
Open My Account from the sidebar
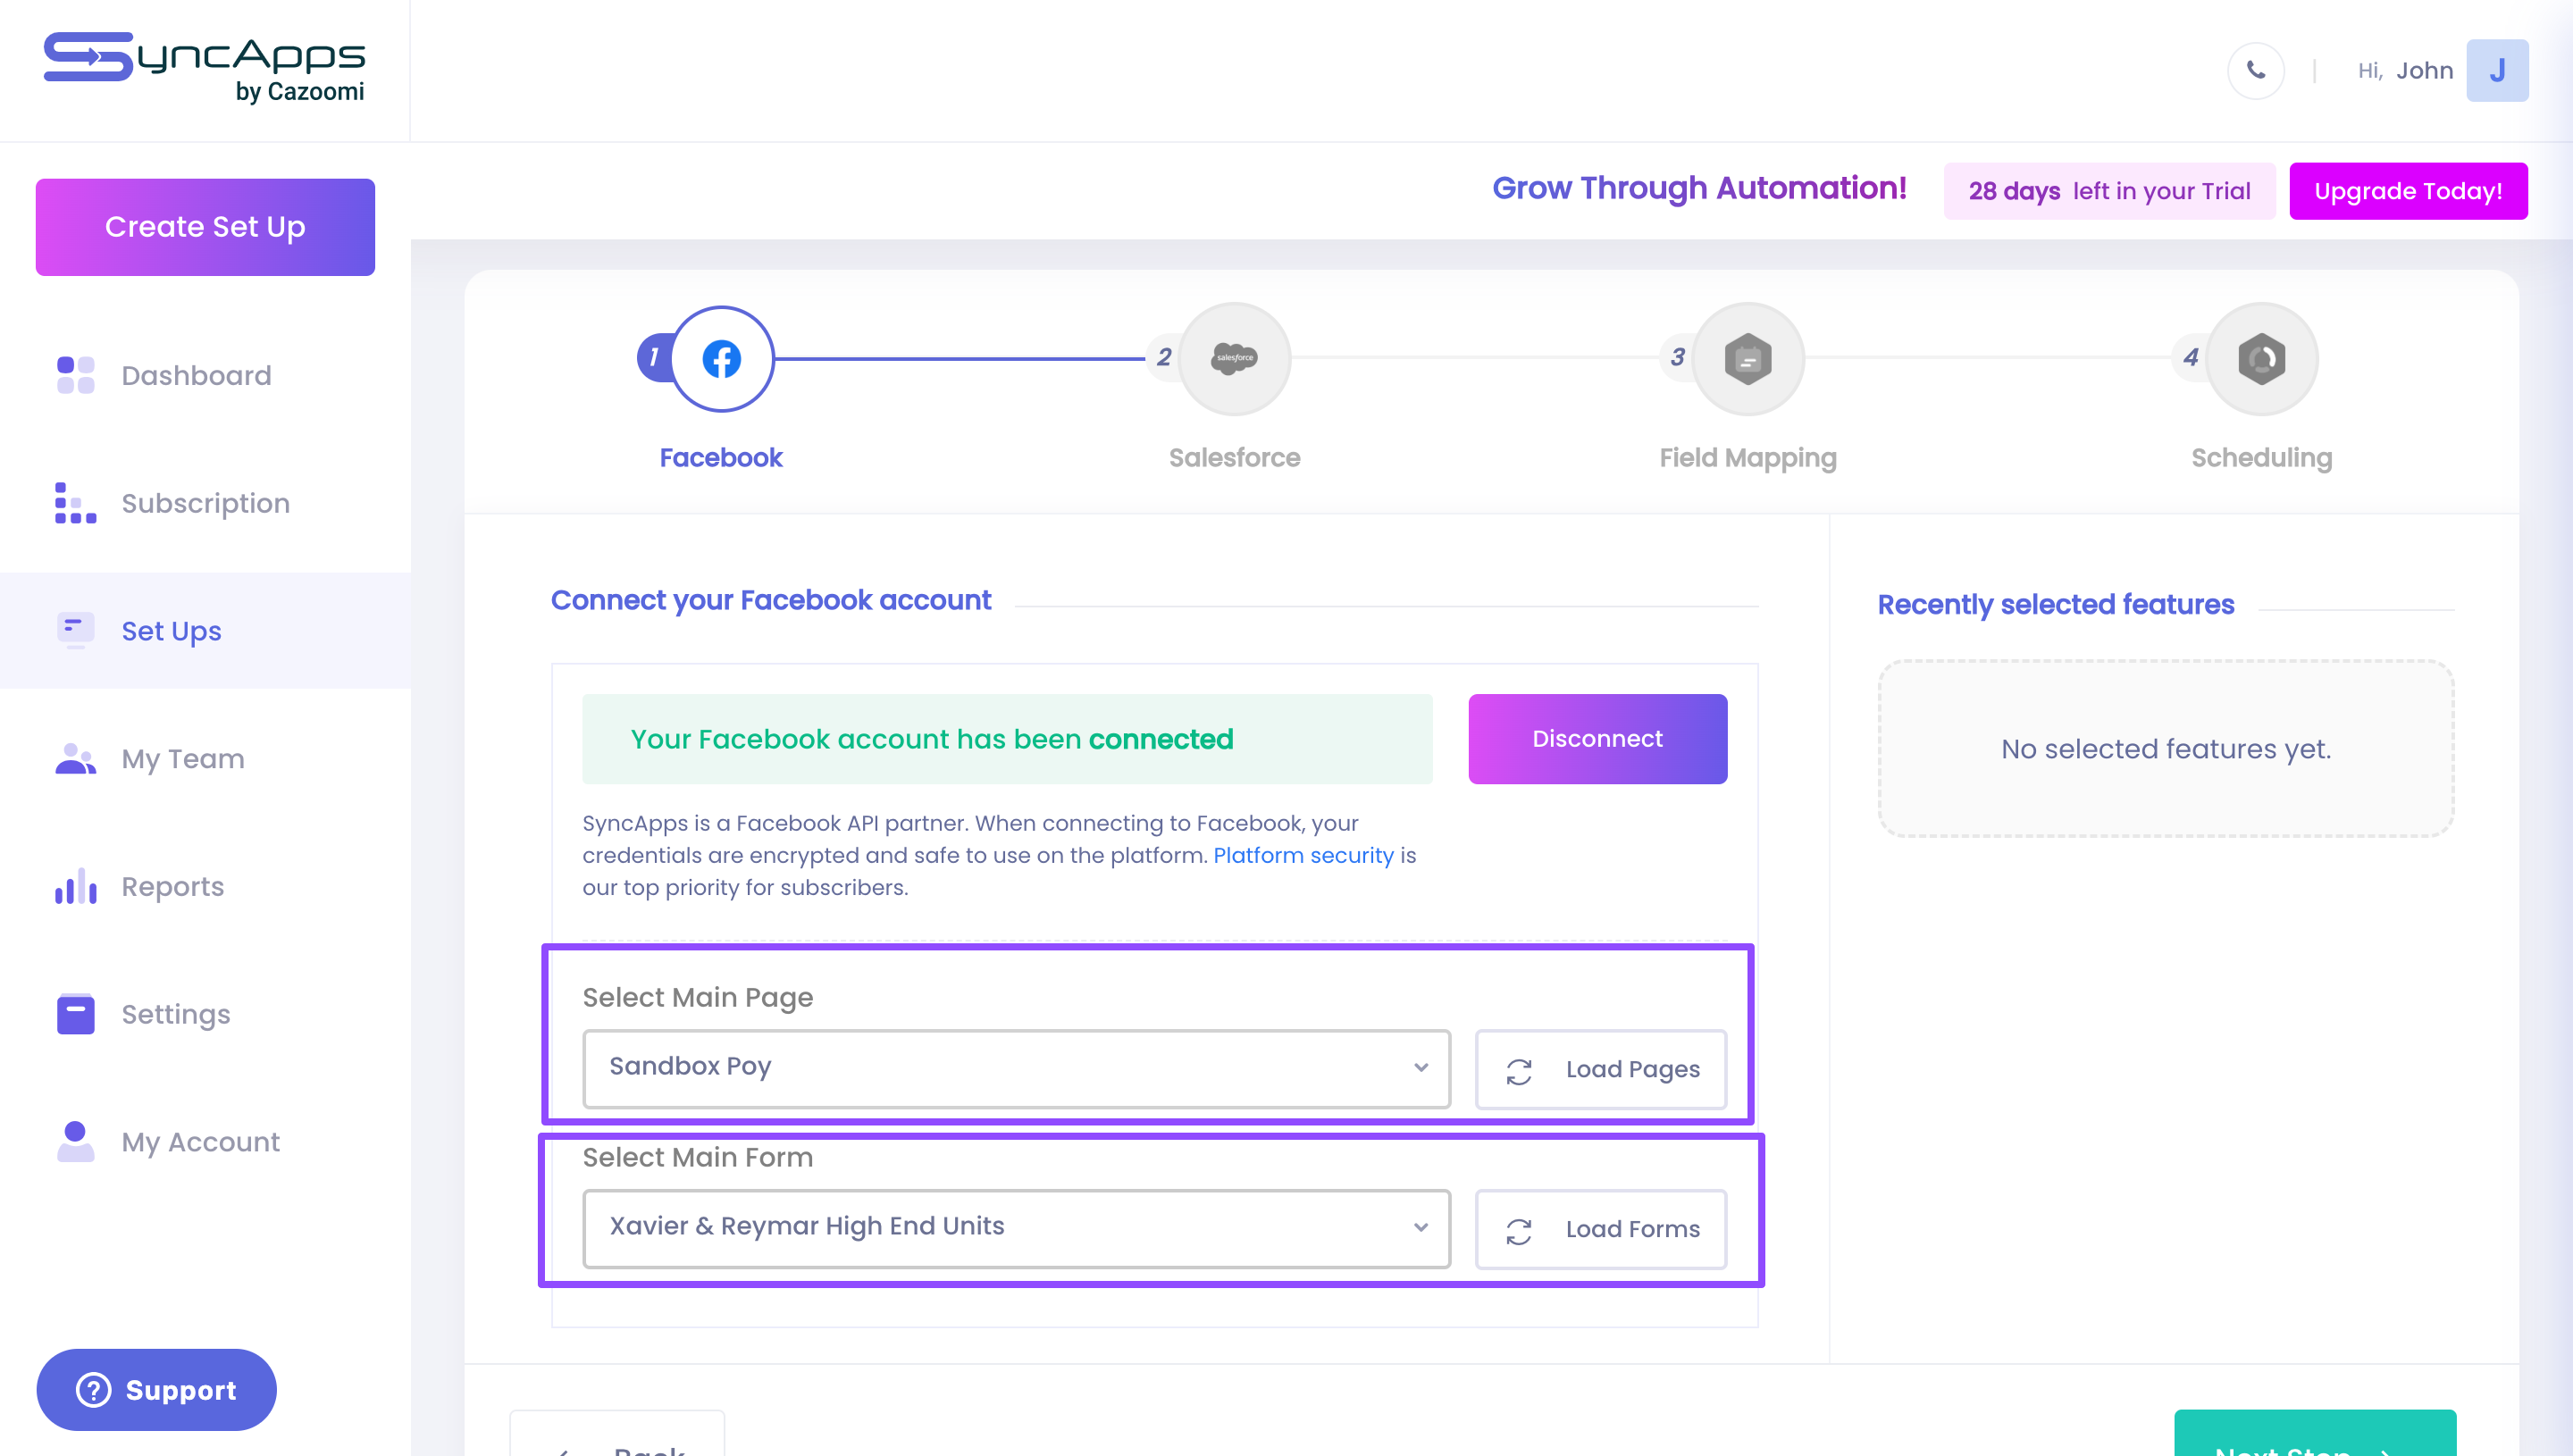coord(205,1141)
